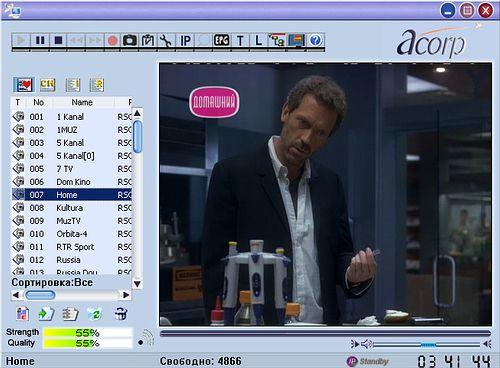Image resolution: width=500 pixels, height=368 pixels.
Task: Click the channel list scroll down arrow
Action: pos(137,284)
